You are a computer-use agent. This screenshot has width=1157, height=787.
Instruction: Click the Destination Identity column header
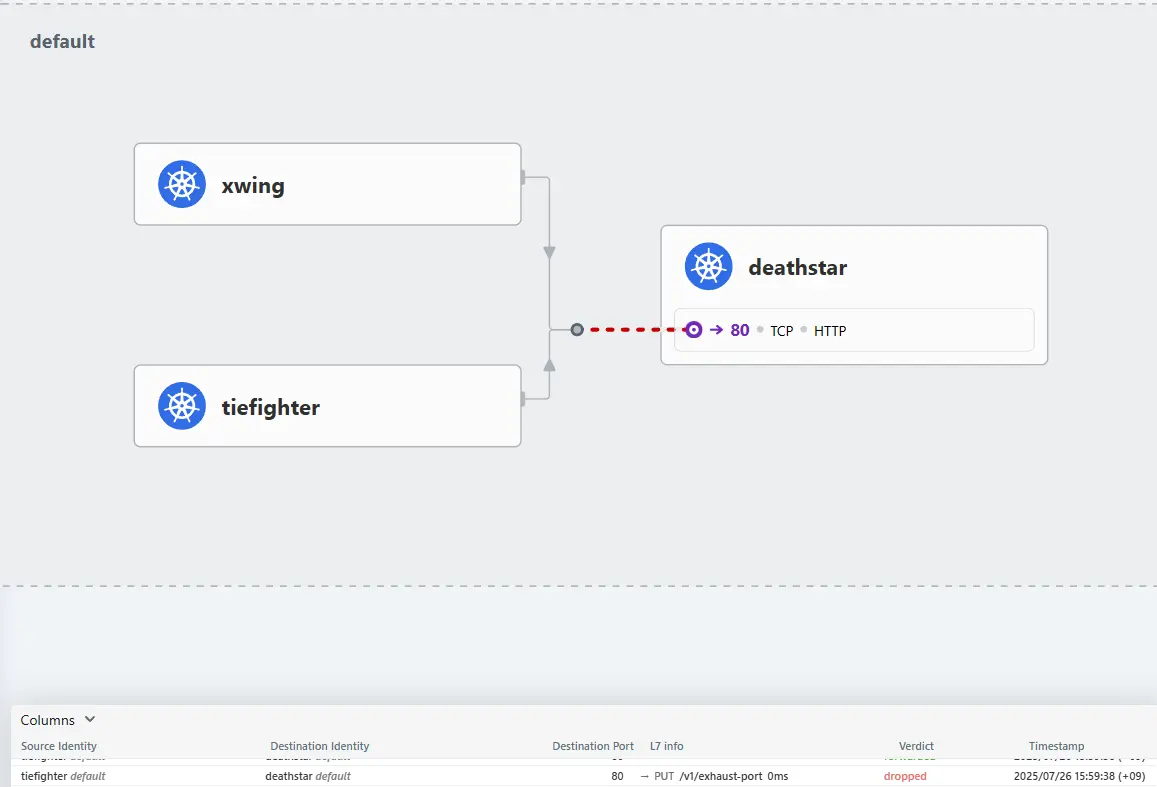click(320, 746)
